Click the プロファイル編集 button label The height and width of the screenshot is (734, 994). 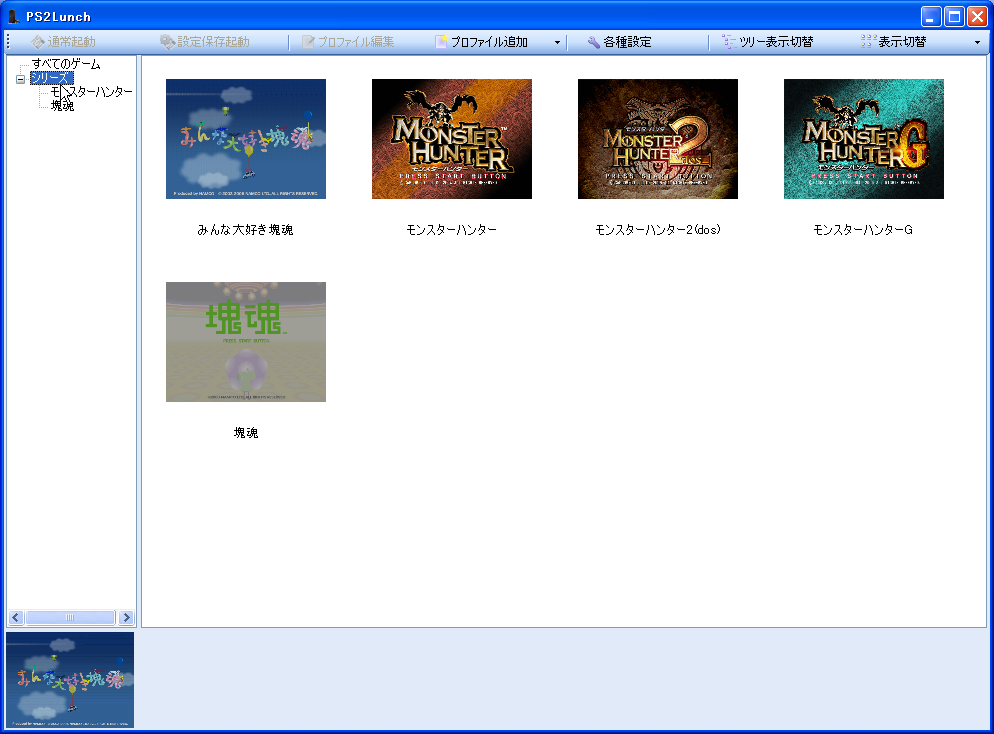pyautogui.click(x=356, y=42)
